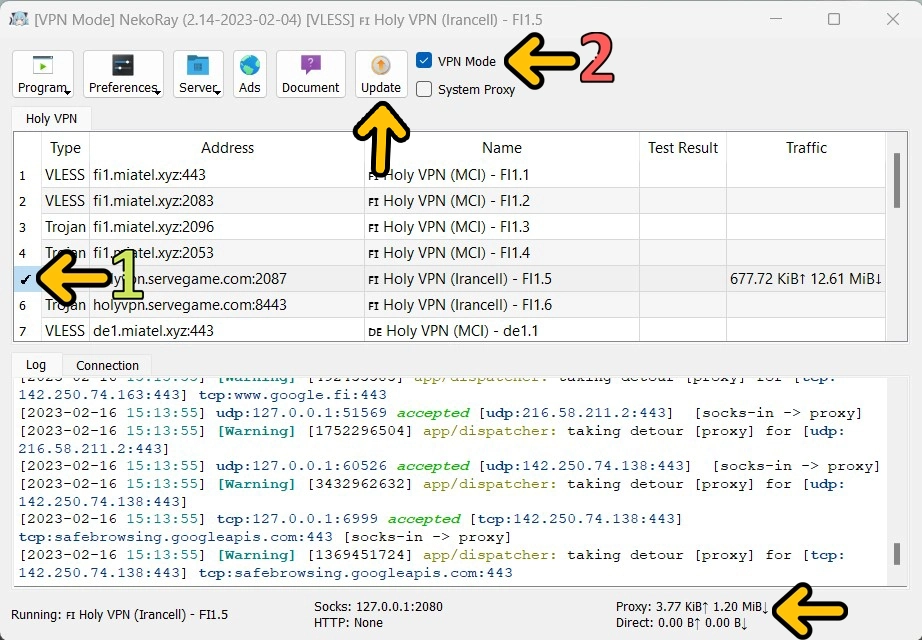Image resolution: width=922 pixels, height=640 pixels.
Task: Click the Update icon
Action: 380,66
